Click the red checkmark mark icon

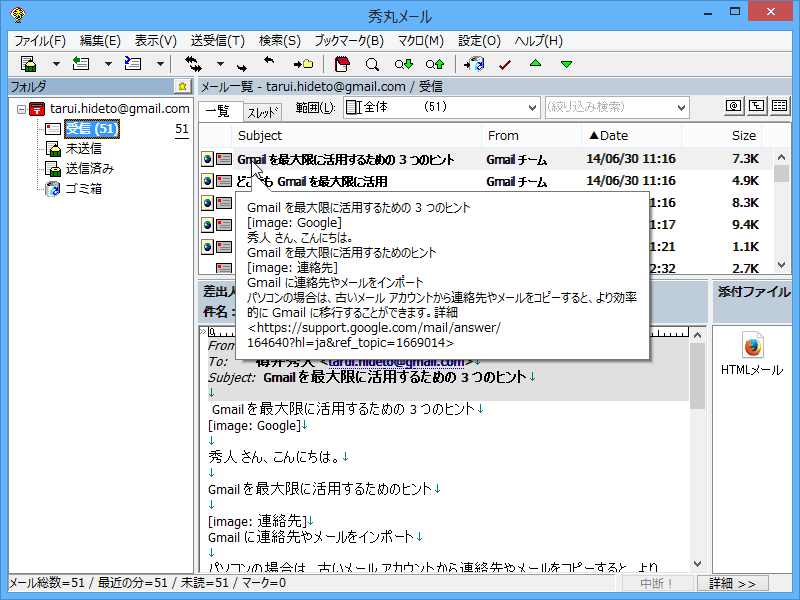pyautogui.click(x=505, y=64)
